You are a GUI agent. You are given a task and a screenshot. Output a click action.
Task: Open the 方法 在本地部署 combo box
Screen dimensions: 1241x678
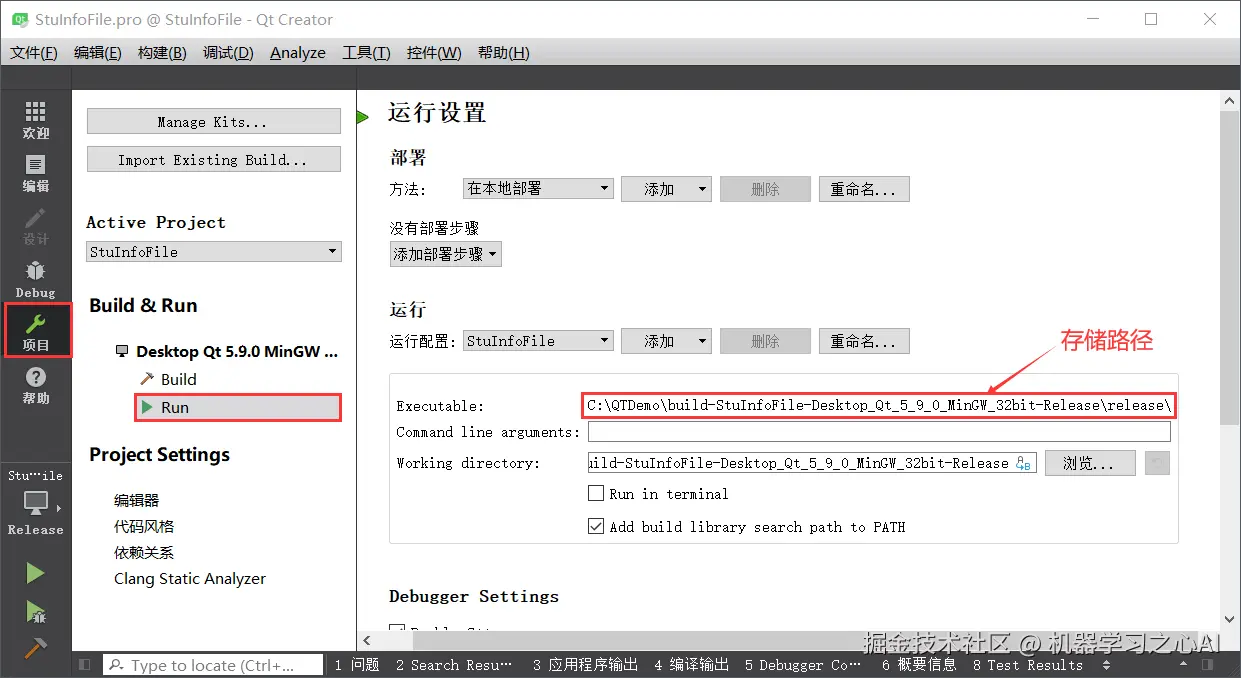point(539,188)
